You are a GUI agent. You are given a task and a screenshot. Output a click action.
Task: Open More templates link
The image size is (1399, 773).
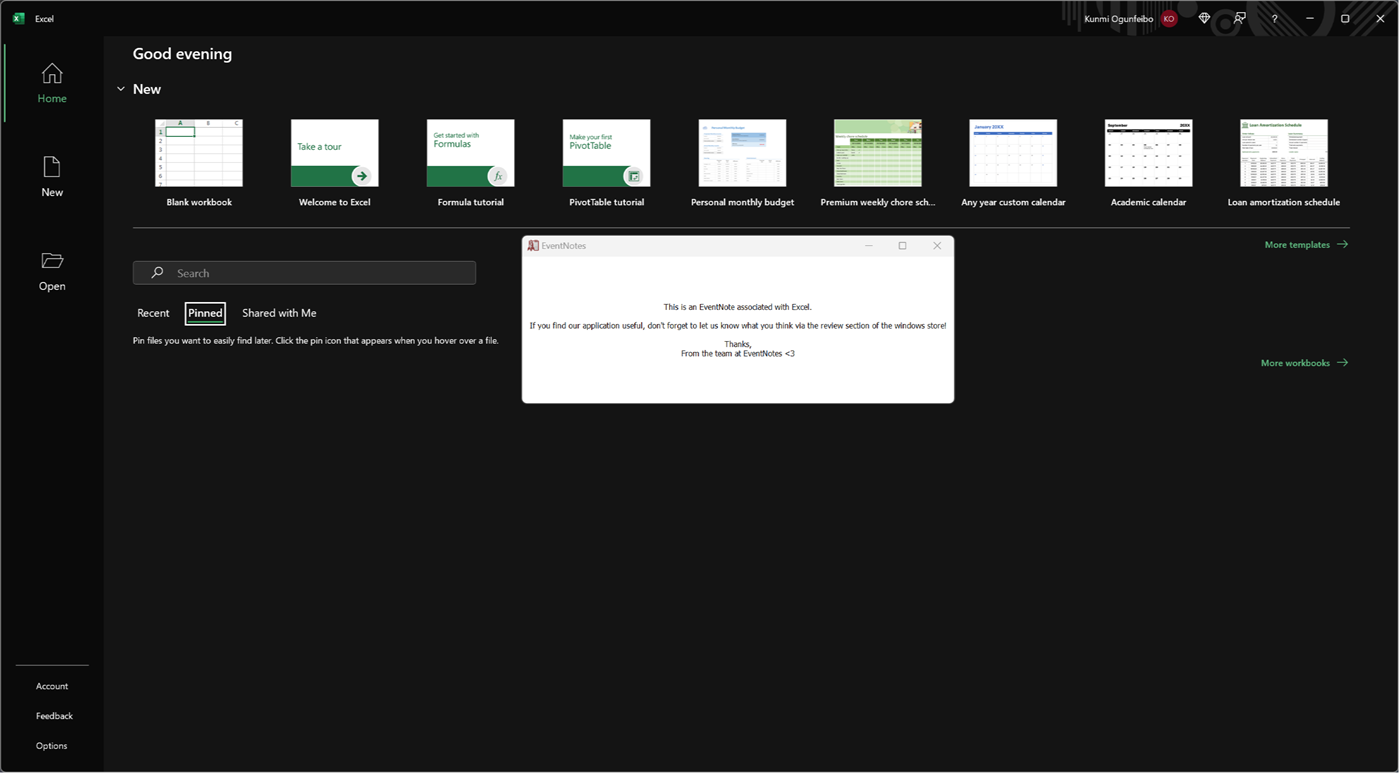point(1298,244)
